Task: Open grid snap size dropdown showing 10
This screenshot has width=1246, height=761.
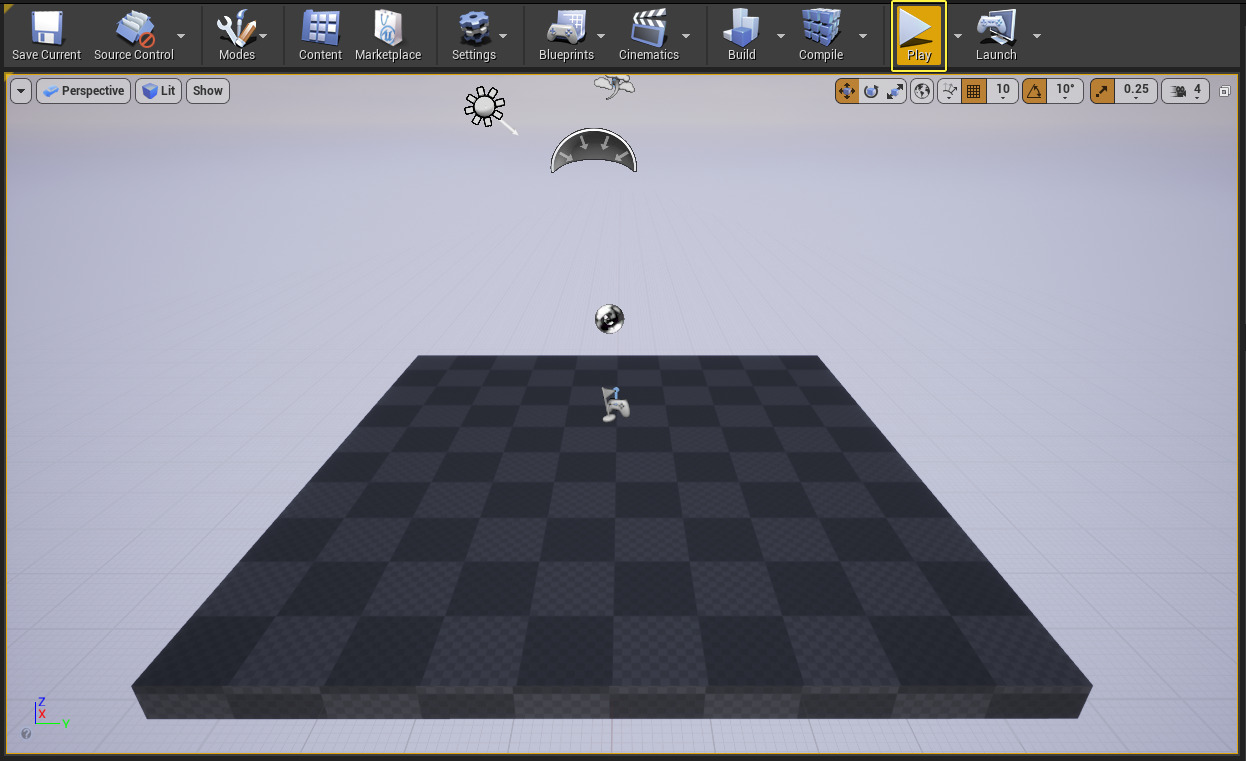Action: point(1003,91)
